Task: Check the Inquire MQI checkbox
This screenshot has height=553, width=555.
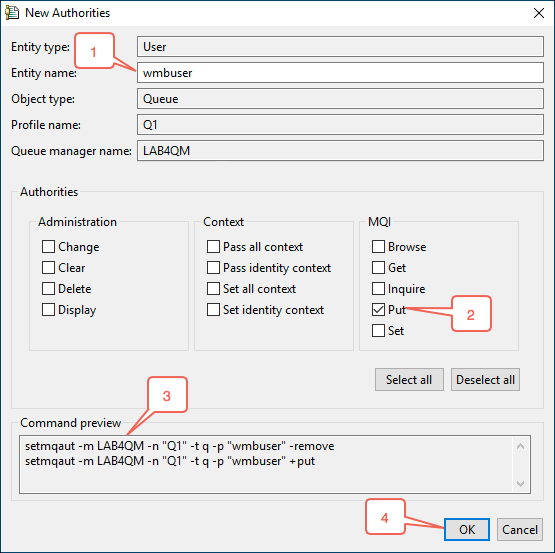Action: pos(378,289)
